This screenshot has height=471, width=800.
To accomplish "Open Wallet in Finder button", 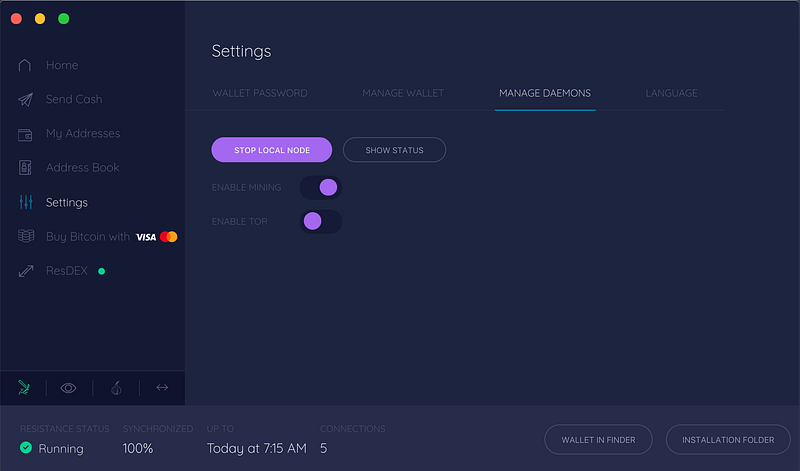I will [x=598, y=439].
